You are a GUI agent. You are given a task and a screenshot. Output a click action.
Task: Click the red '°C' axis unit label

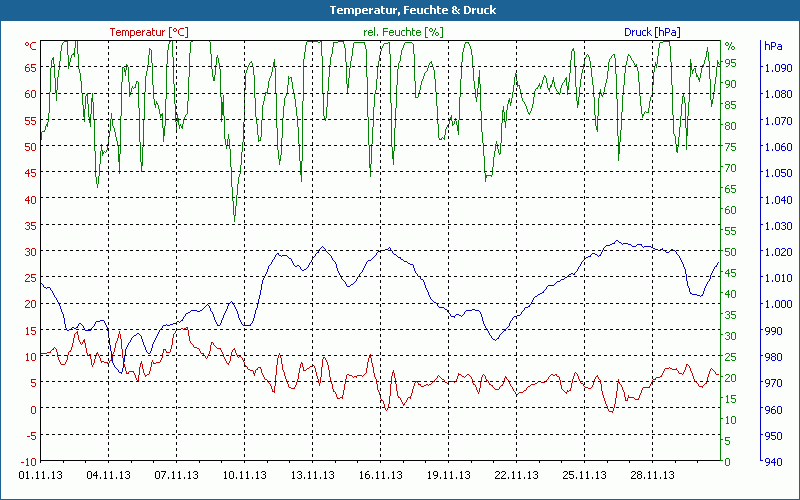(30, 46)
